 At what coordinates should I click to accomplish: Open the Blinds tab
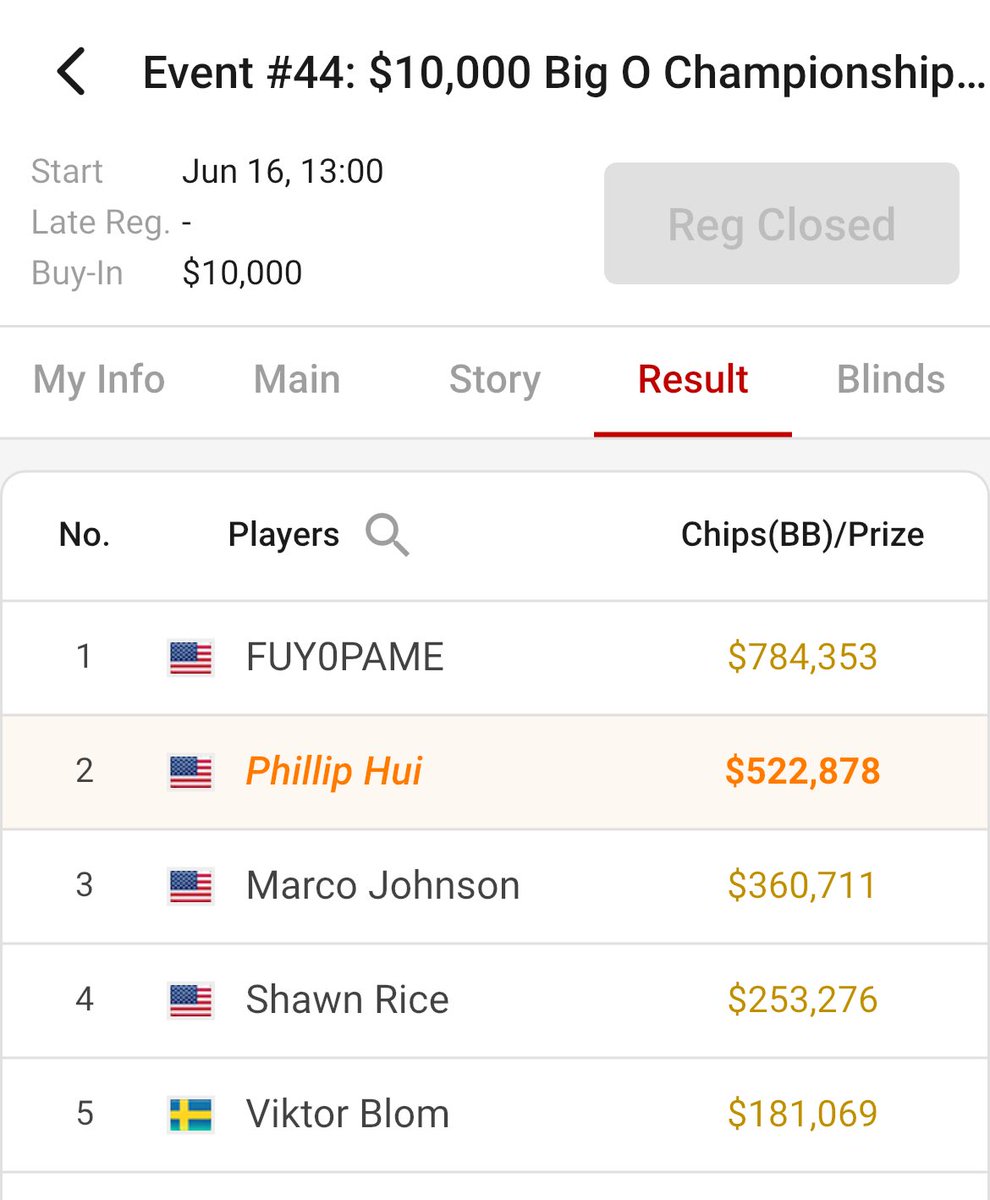click(891, 380)
